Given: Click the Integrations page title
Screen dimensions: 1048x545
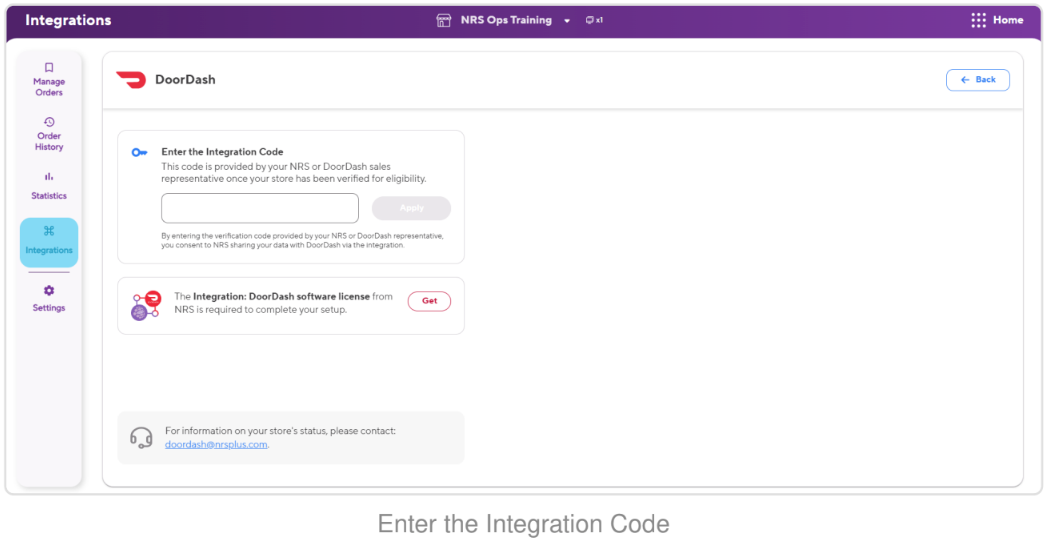Looking at the screenshot, I should click(68, 20).
